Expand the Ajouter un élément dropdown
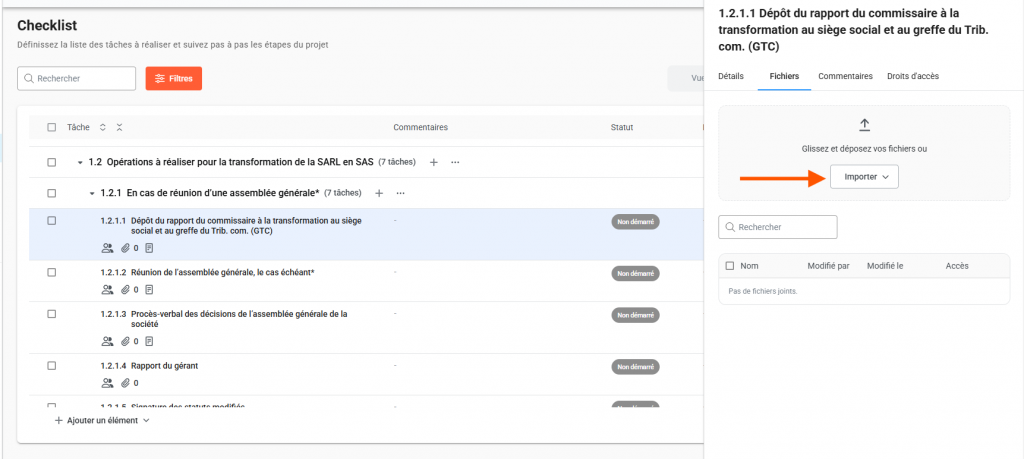1024x459 pixels. click(x=103, y=421)
